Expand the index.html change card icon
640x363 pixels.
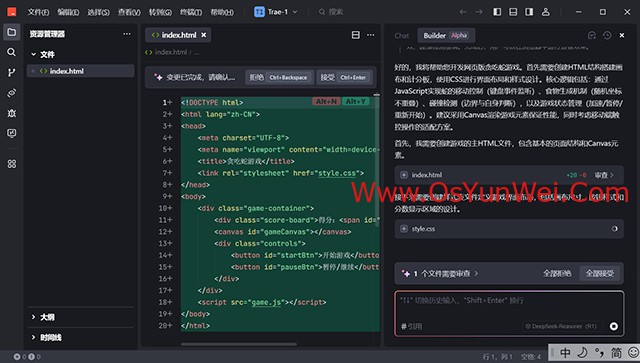point(404,175)
